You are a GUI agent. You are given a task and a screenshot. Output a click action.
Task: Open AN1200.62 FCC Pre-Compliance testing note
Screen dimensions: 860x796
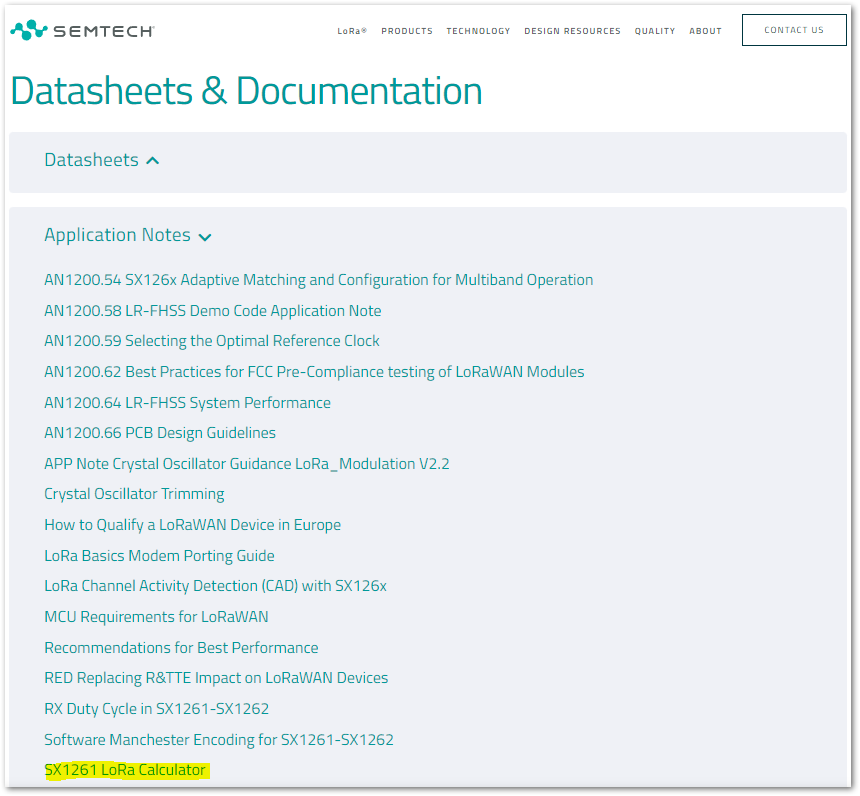tap(314, 372)
